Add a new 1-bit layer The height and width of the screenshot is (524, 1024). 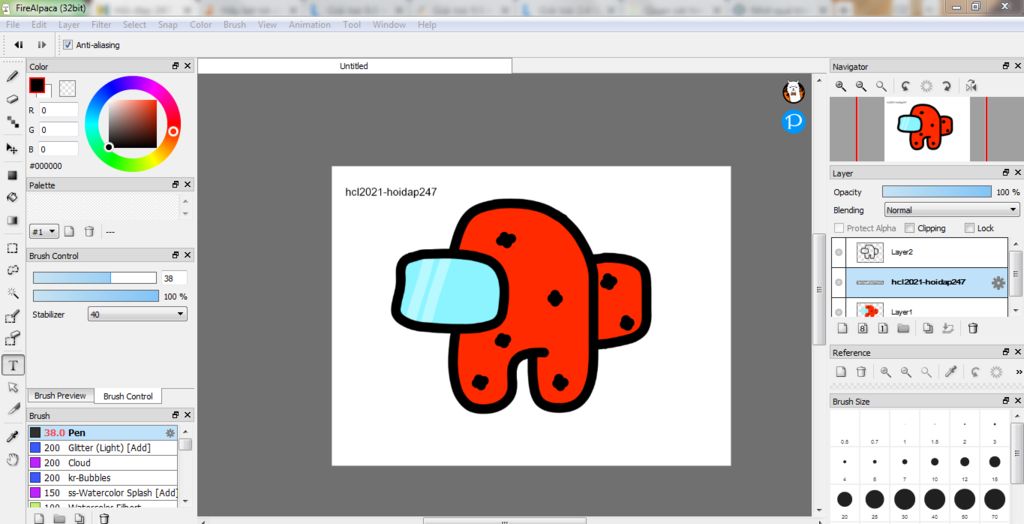tap(883, 328)
